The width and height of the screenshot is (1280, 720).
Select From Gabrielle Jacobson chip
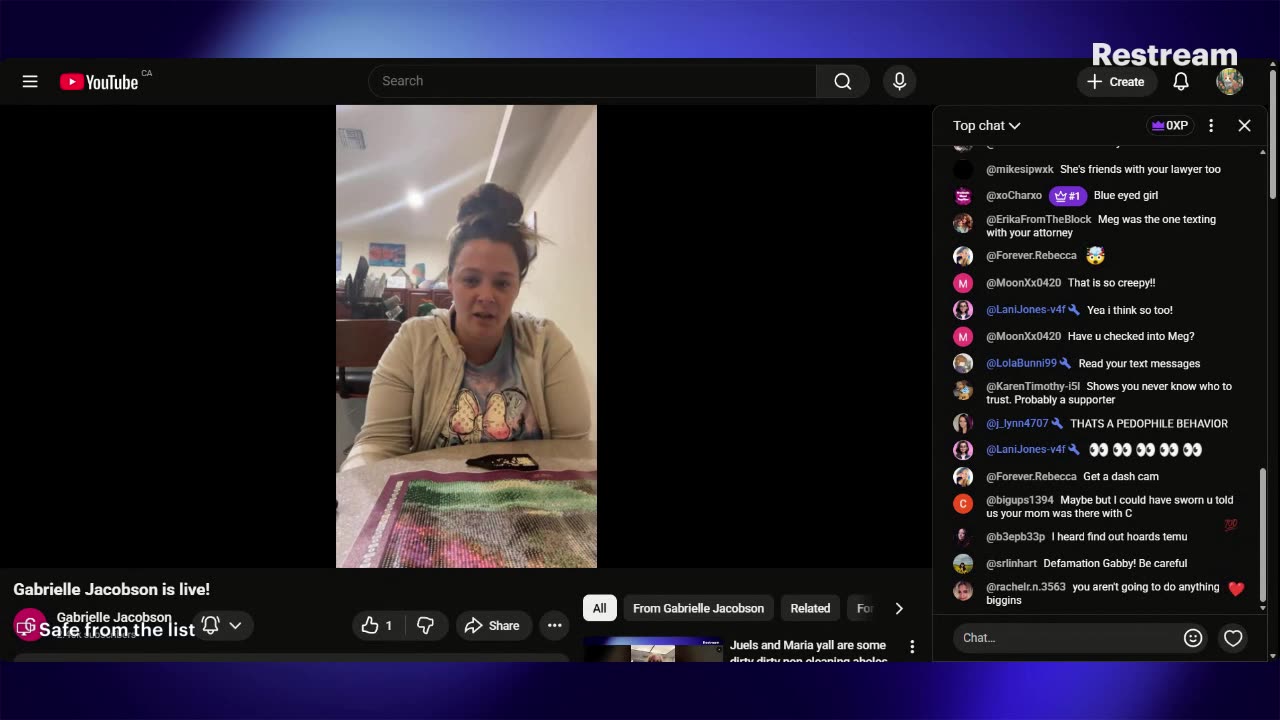[698, 608]
